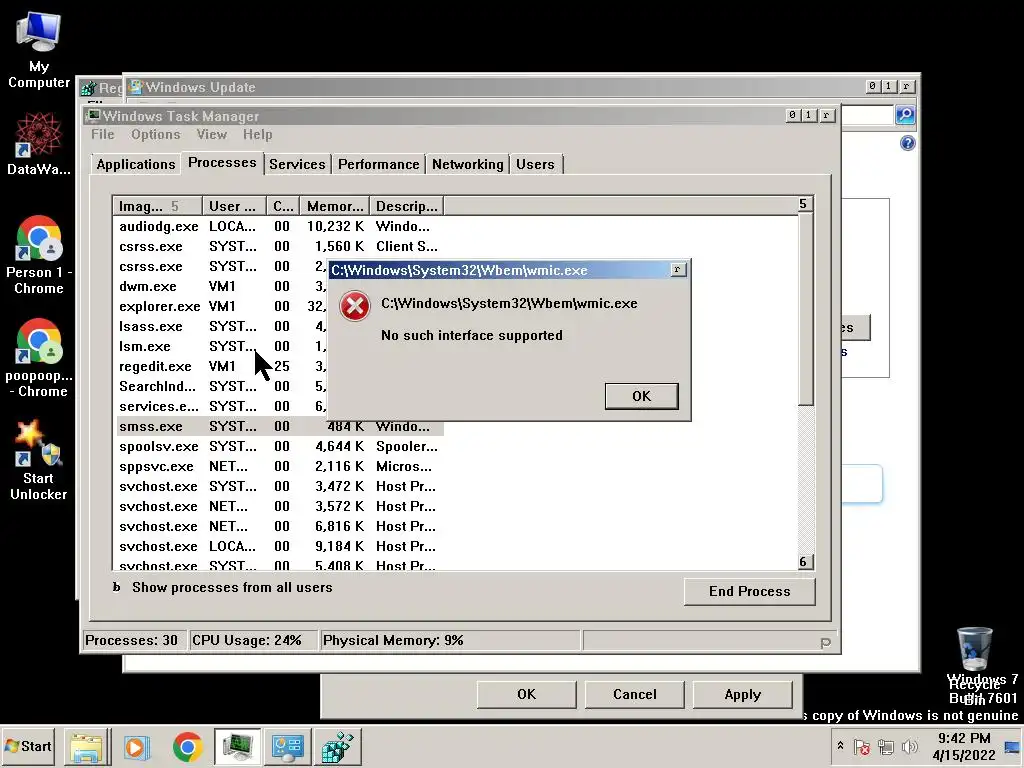Switch to the Applications tab

coord(136,164)
